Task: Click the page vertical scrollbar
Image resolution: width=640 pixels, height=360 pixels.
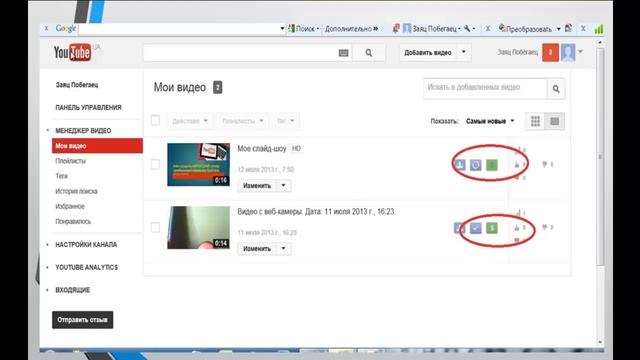Action: point(600,157)
